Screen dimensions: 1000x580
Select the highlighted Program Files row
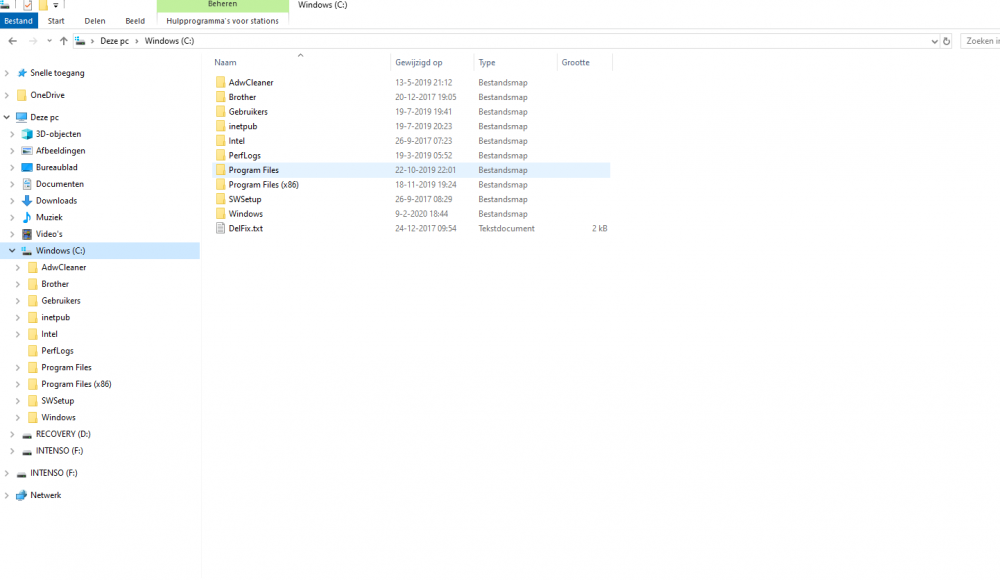pyautogui.click(x=411, y=170)
